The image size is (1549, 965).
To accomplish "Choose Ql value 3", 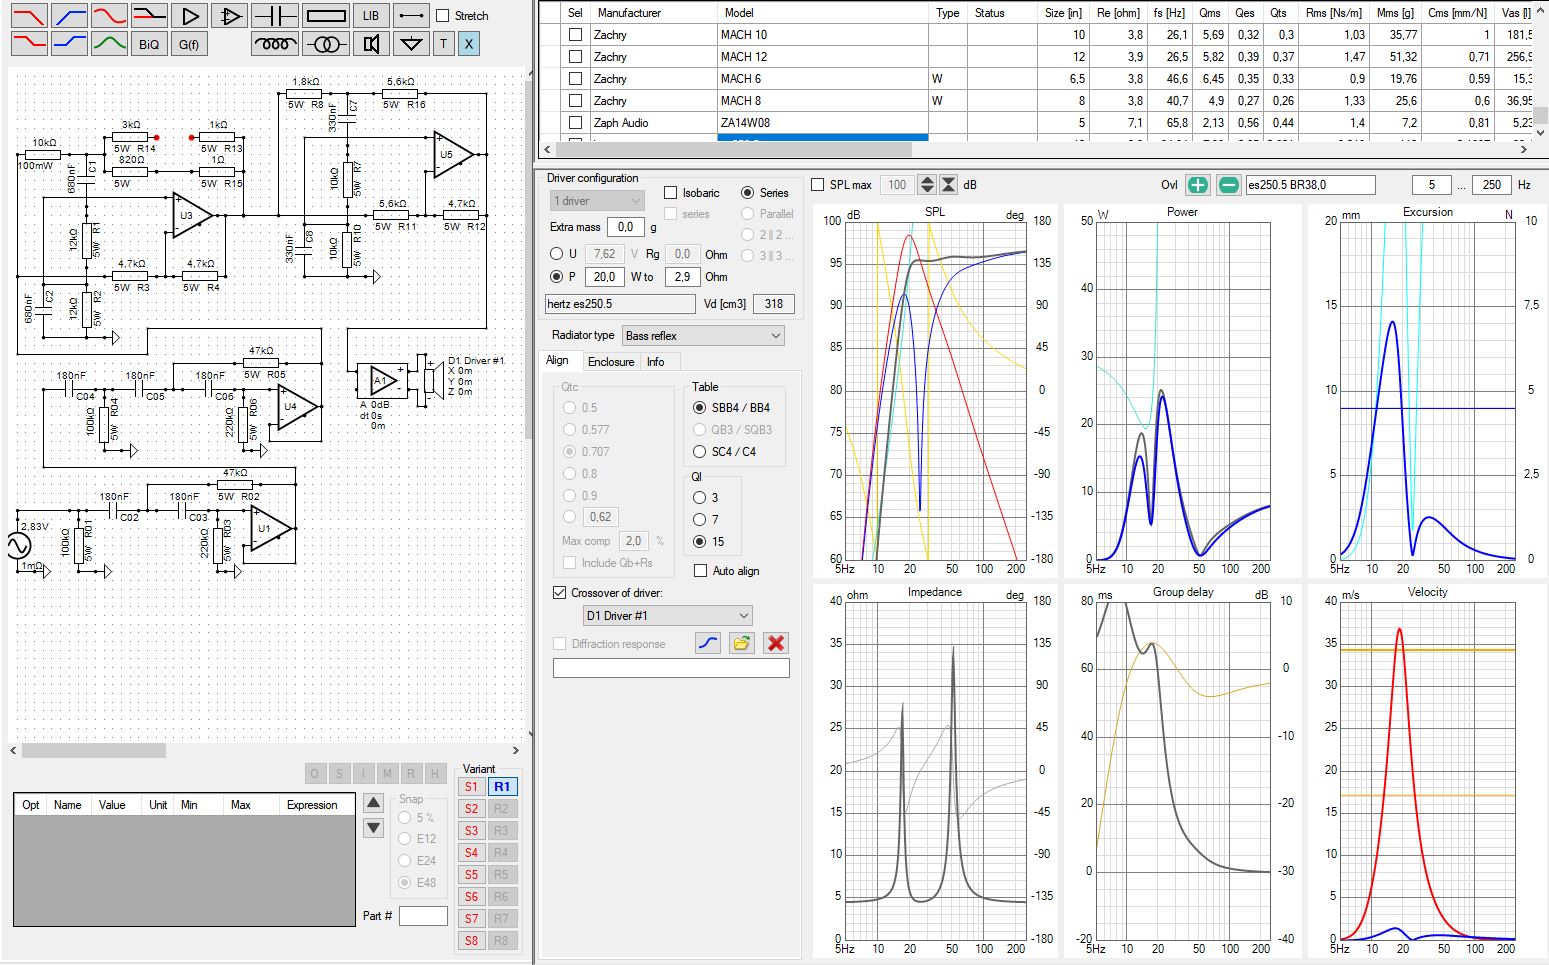I will point(700,498).
